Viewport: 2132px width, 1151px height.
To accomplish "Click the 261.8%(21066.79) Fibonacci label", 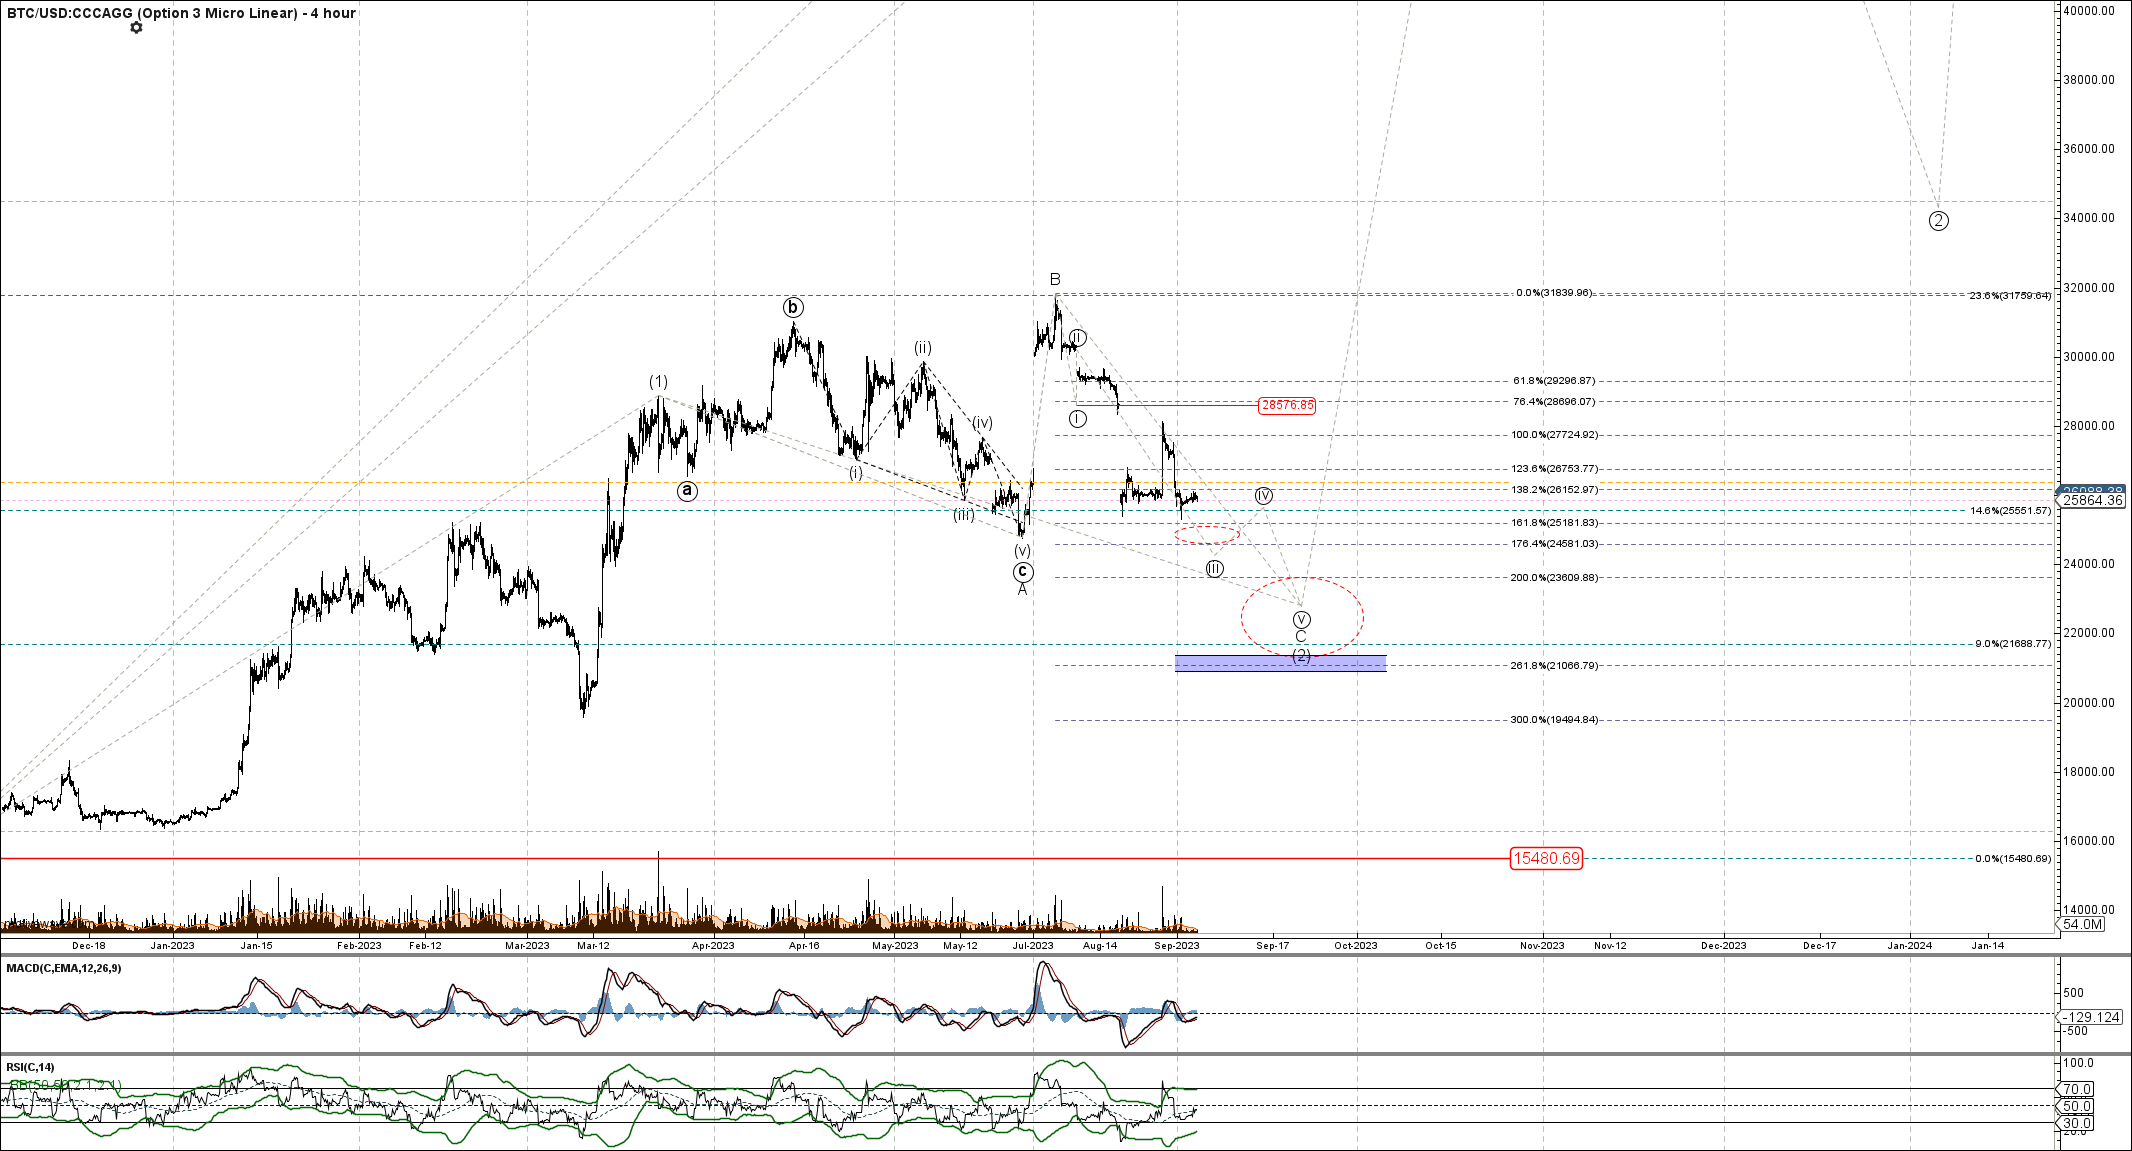I will (1554, 666).
